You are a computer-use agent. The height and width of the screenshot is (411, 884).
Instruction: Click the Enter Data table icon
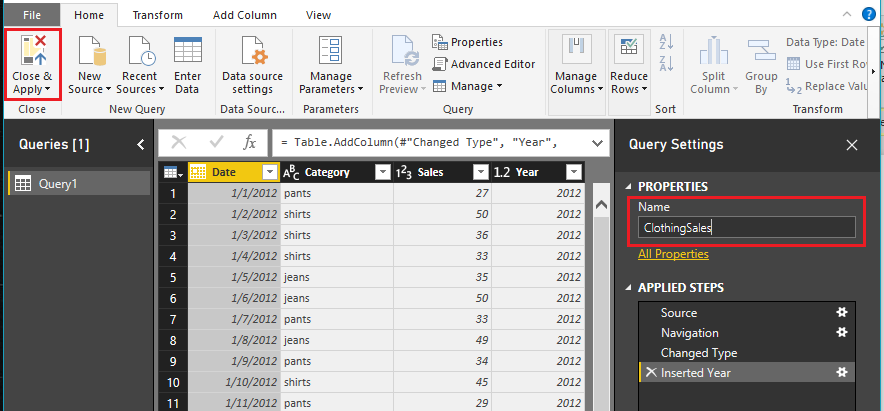[188, 50]
